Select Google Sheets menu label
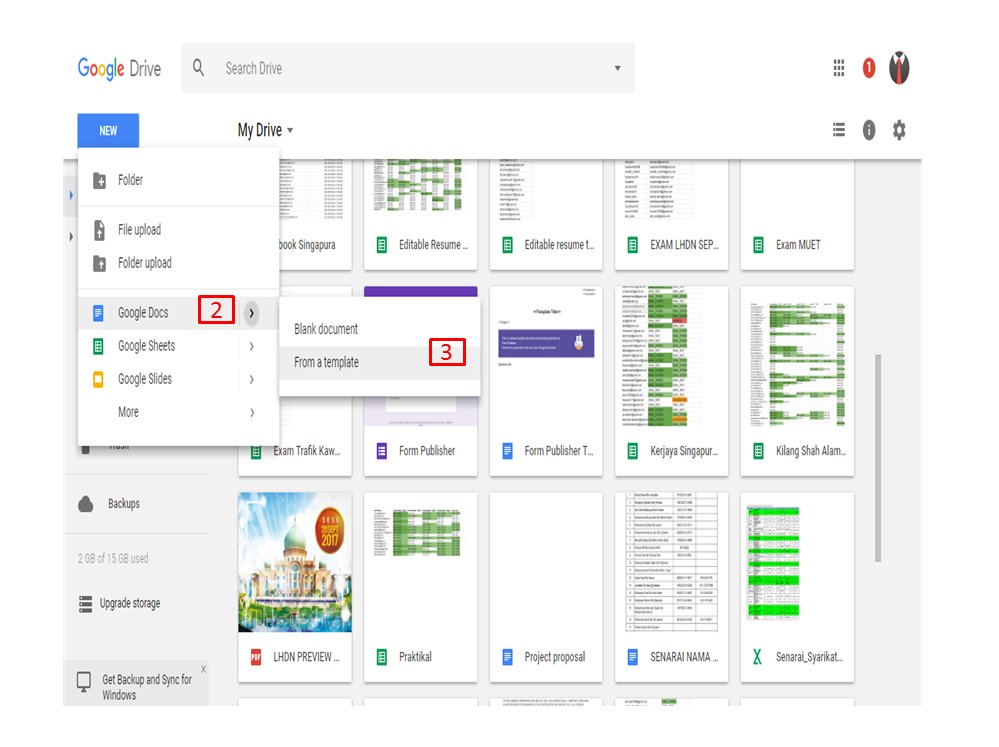The image size is (999, 747). tap(147, 346)
